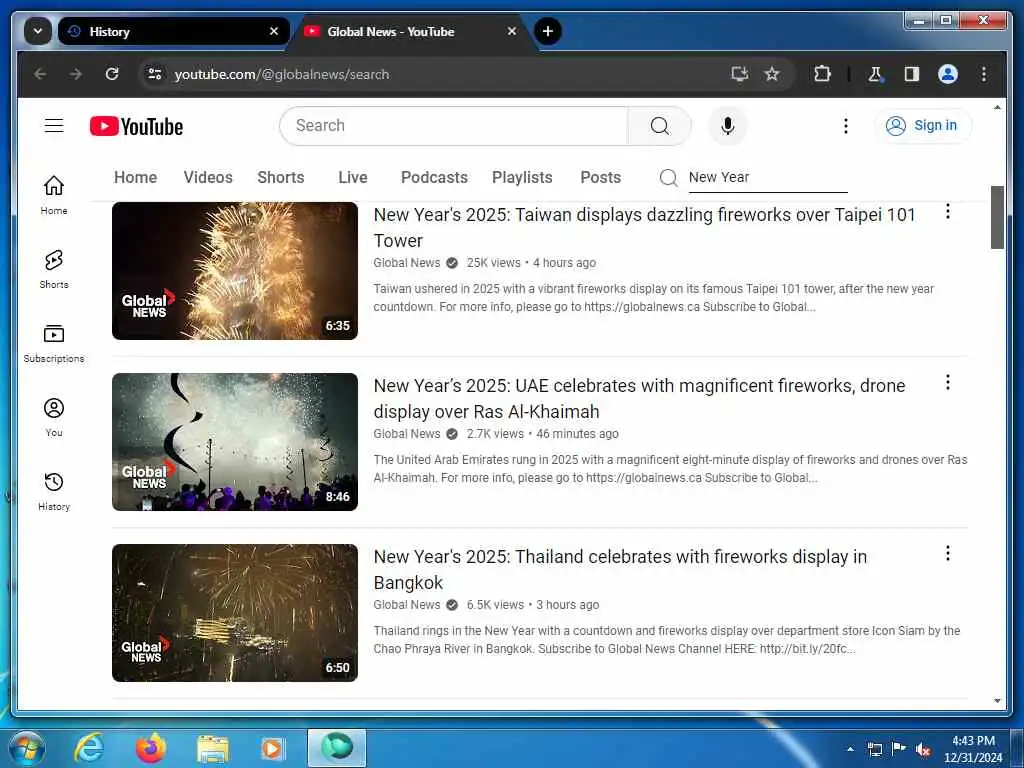This screenshot has height=768, width=1024.
Task: Launch Firefox from the taskbar
Action: tap(151, 748)
